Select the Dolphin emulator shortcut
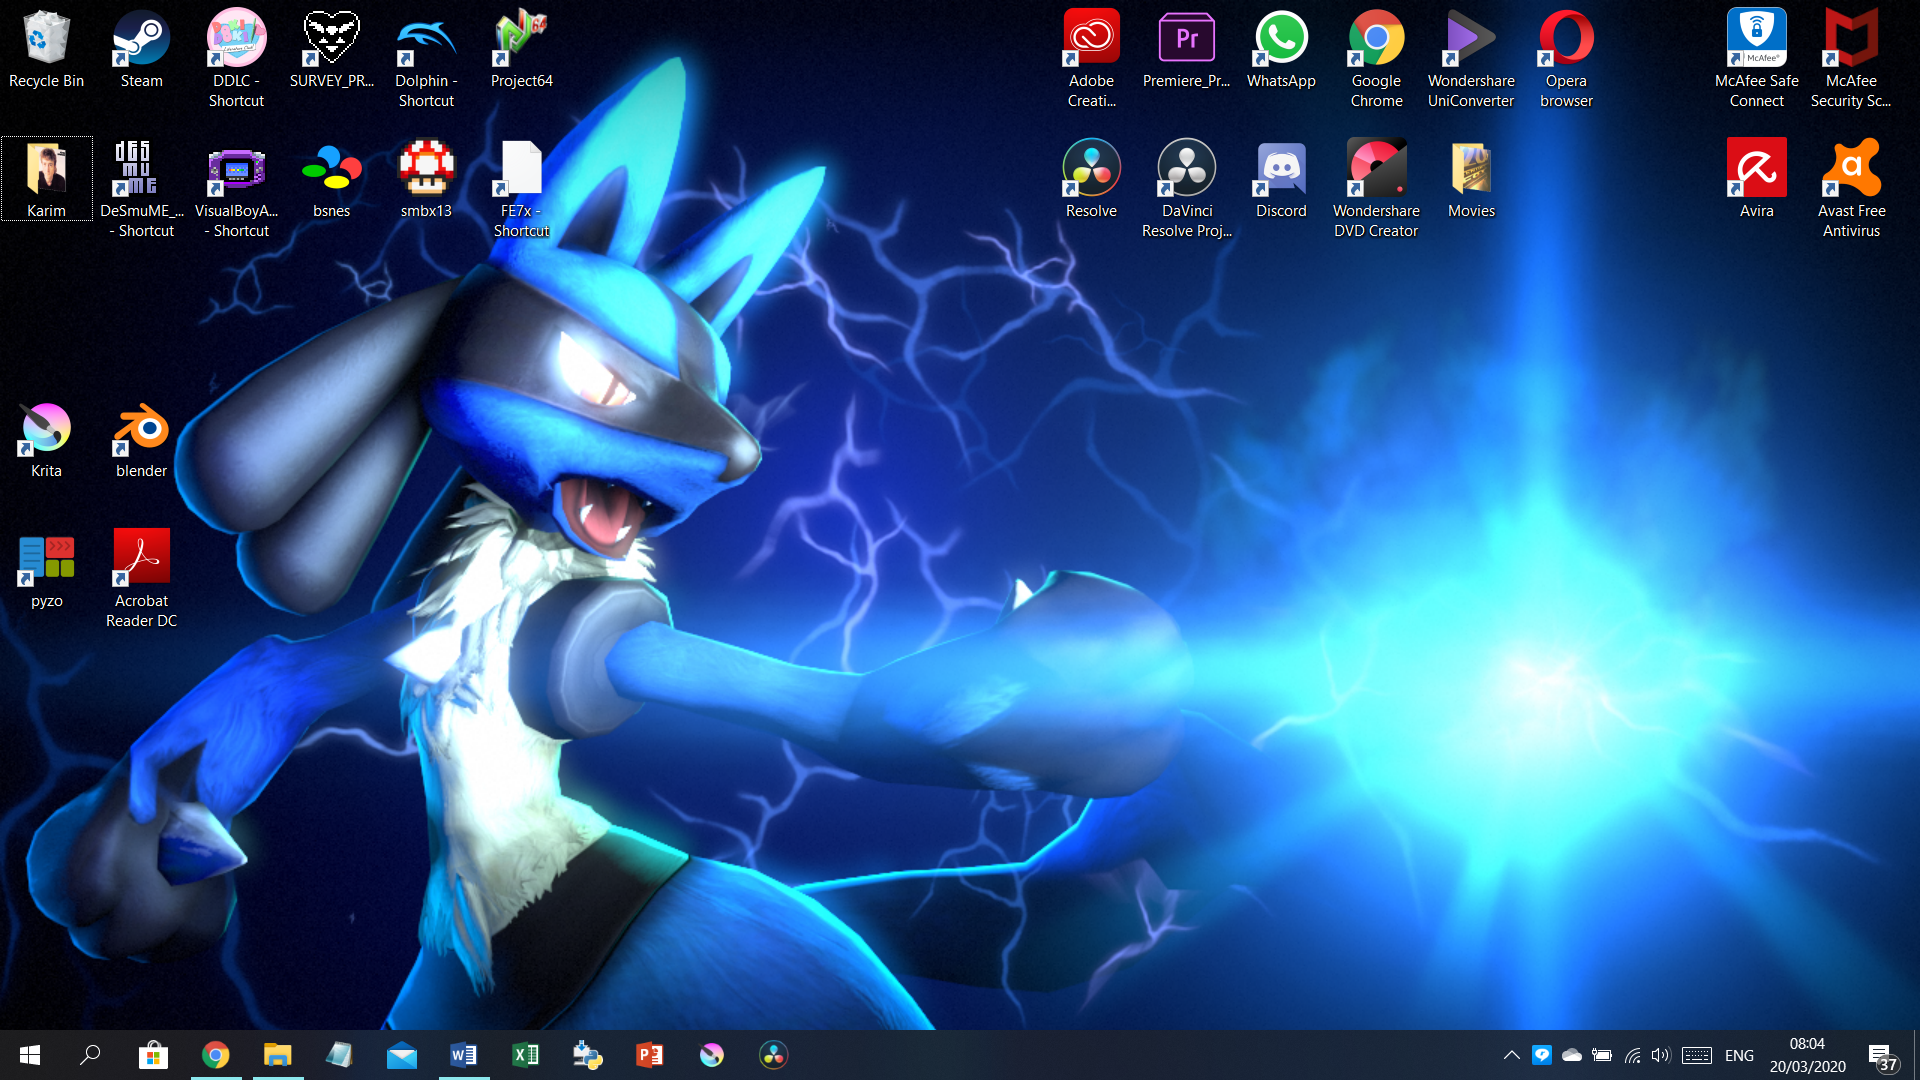Image resolution: width=1920 pixels, height=1080 pixels. tap(426, 58)
